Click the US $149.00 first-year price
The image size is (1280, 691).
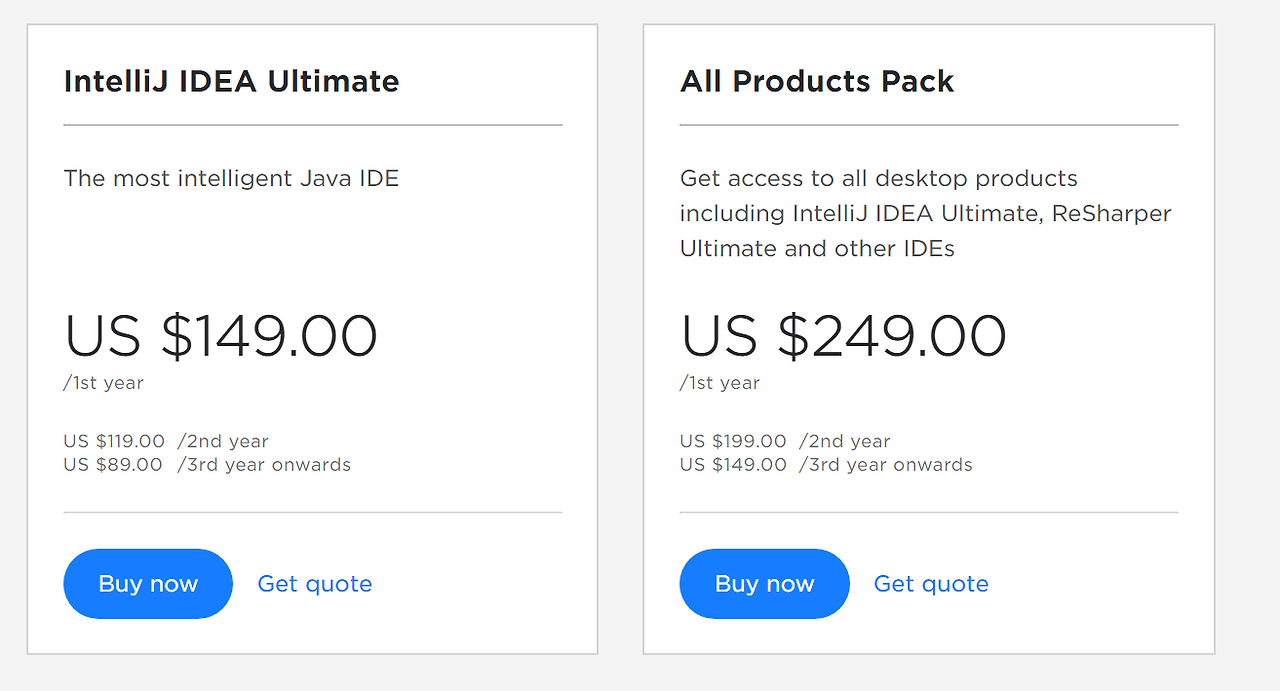[221, 336]
